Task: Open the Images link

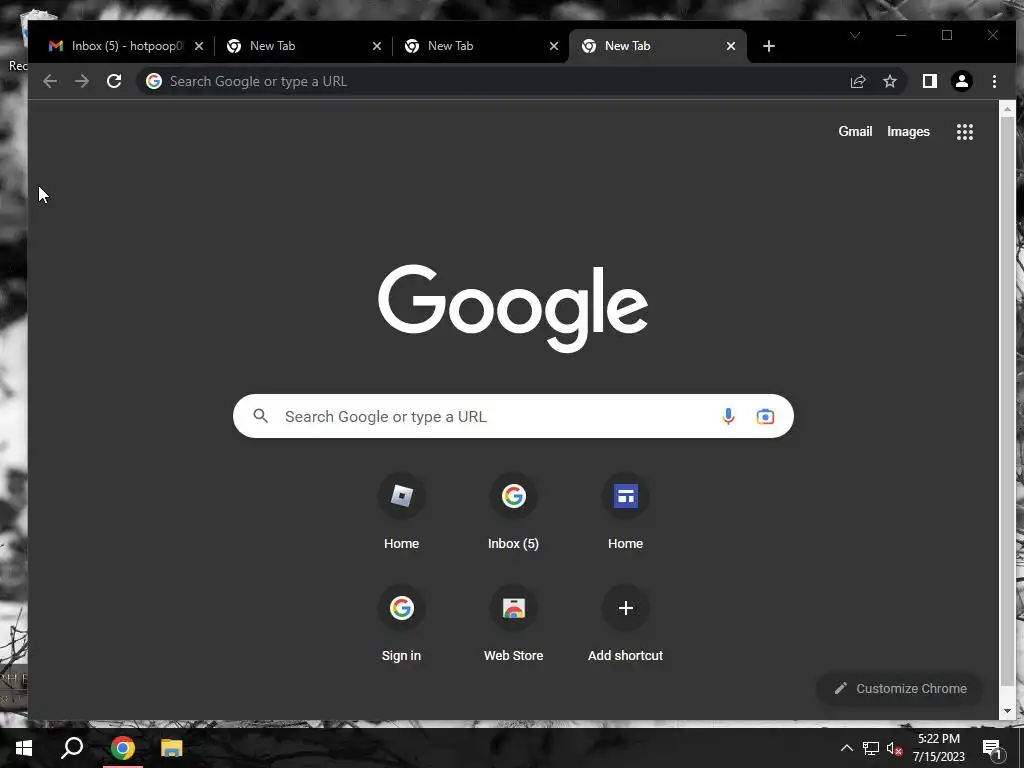Action: 908,131
